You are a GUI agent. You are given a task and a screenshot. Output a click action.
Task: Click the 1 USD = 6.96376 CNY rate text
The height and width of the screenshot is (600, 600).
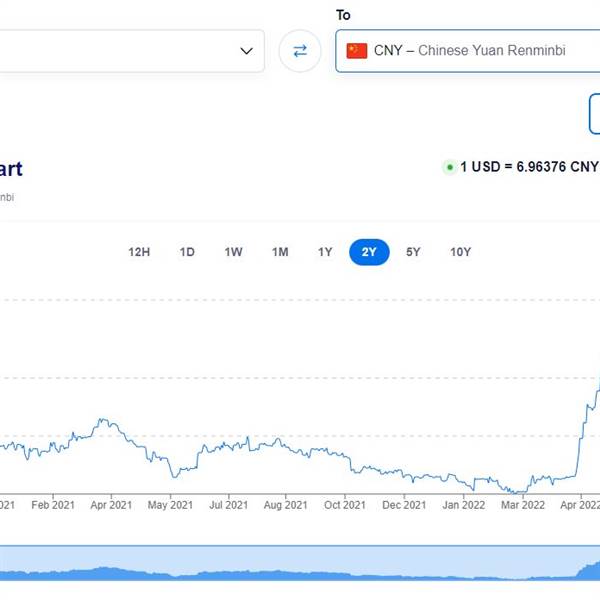tap(528, 167)
